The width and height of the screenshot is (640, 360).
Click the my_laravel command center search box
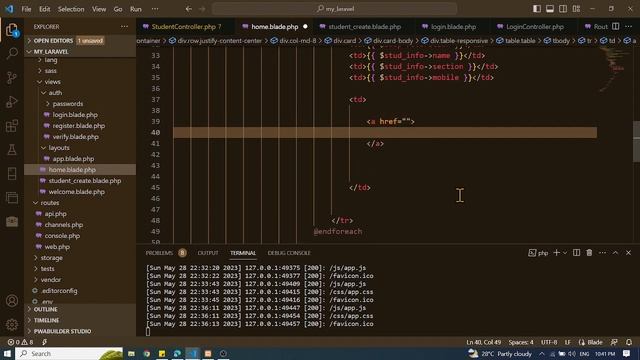(334, 9)
